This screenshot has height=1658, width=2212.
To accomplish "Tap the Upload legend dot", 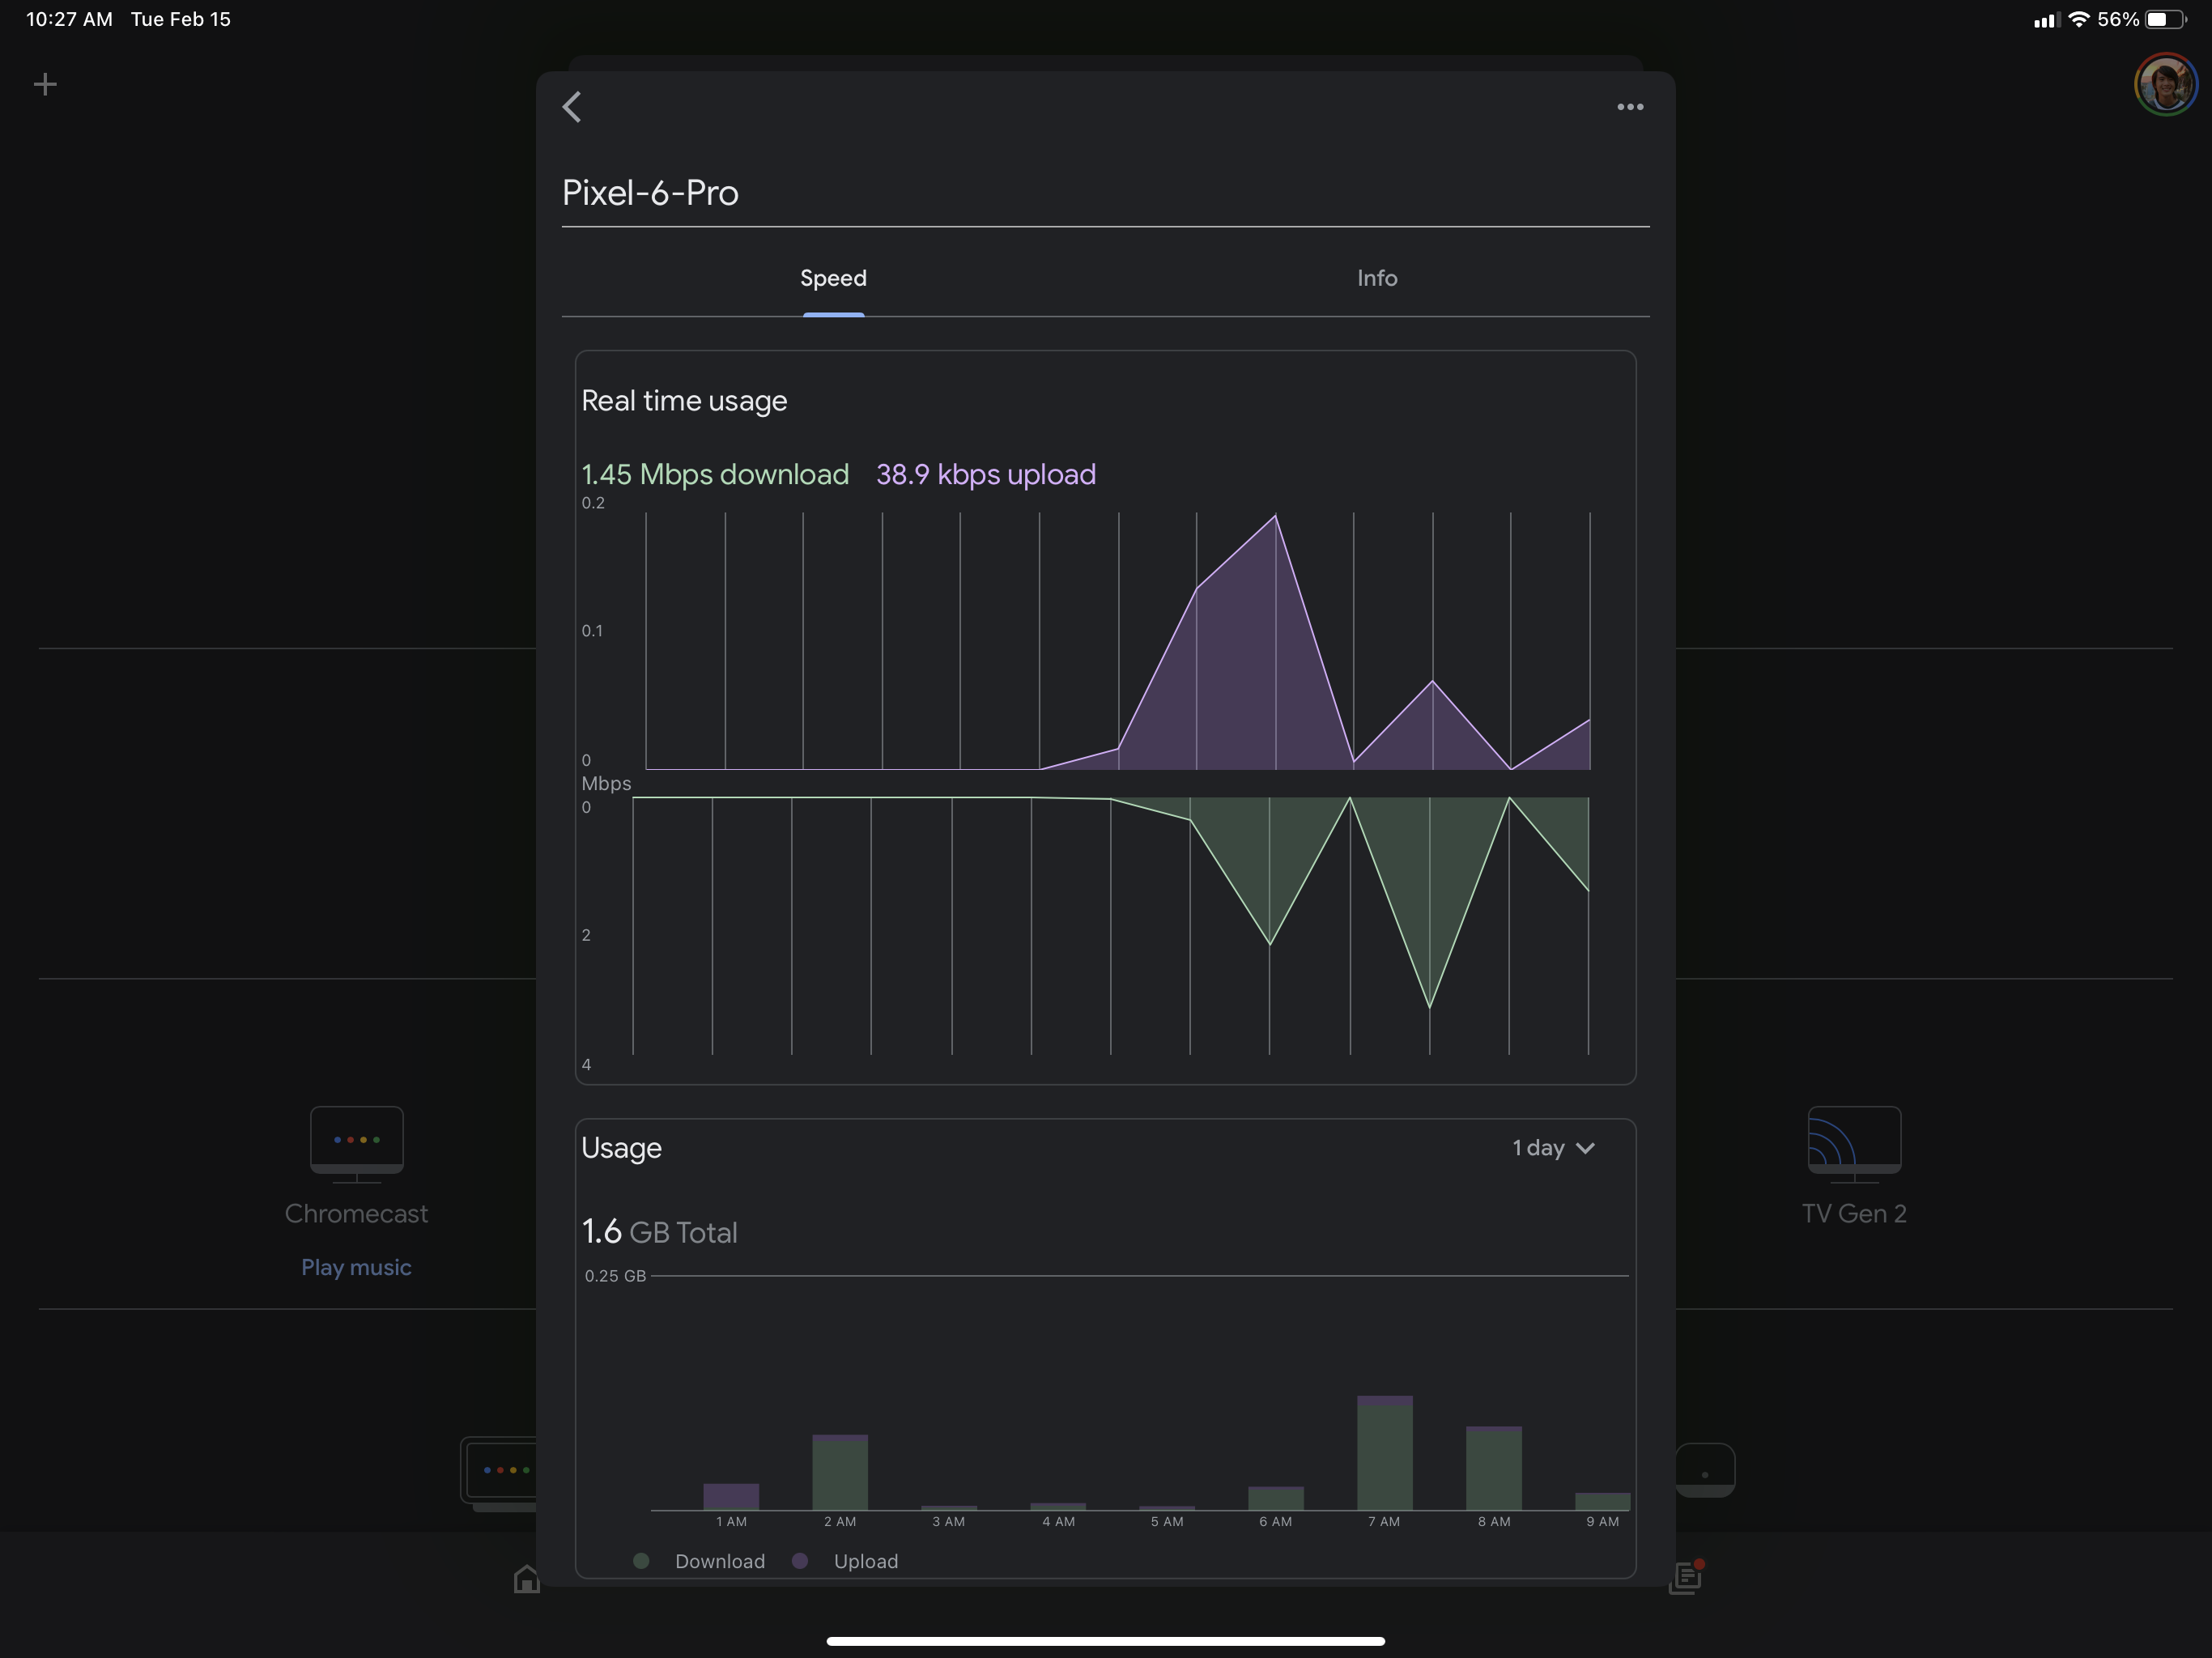I will coord(800,1561).
